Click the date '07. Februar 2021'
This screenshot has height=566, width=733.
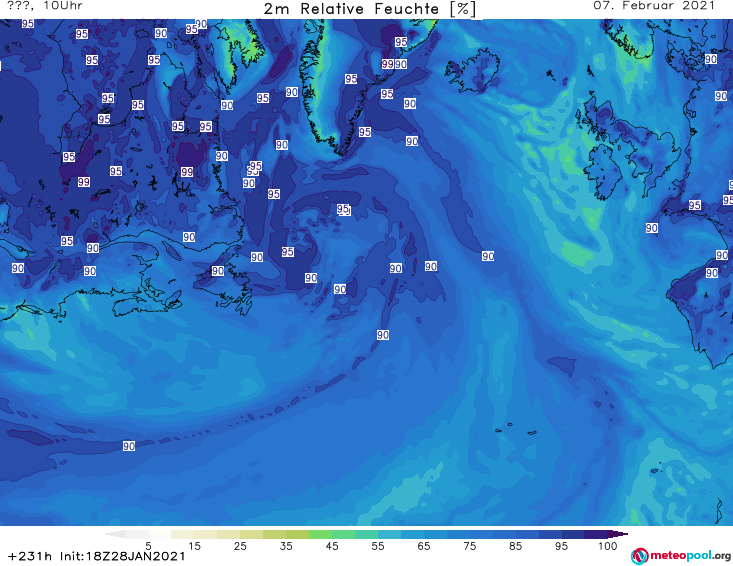(654, 6)
